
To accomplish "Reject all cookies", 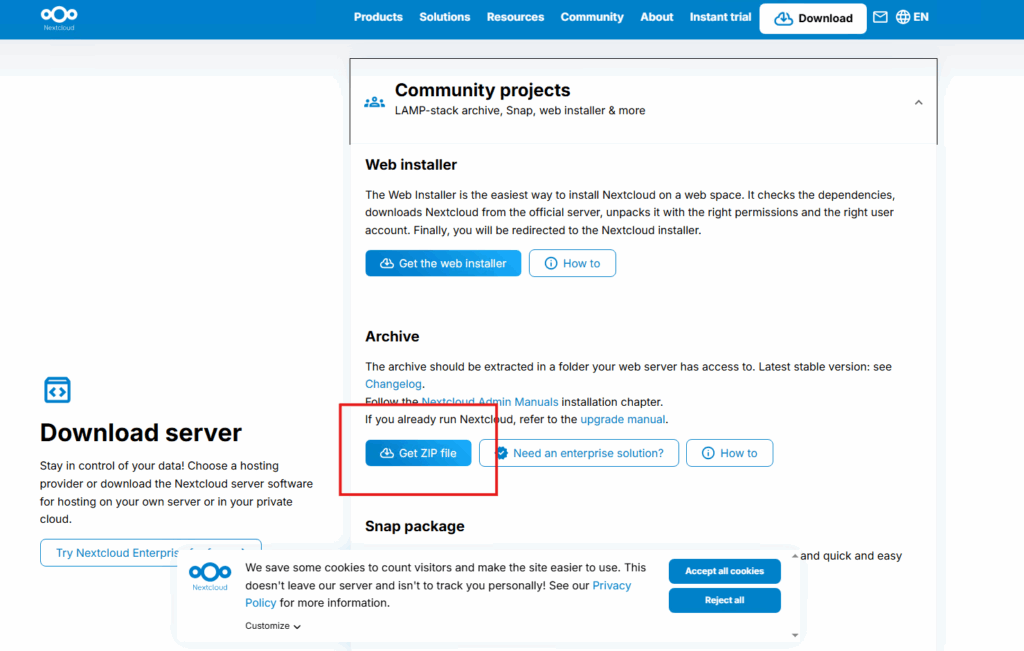I will pos(724,600).
